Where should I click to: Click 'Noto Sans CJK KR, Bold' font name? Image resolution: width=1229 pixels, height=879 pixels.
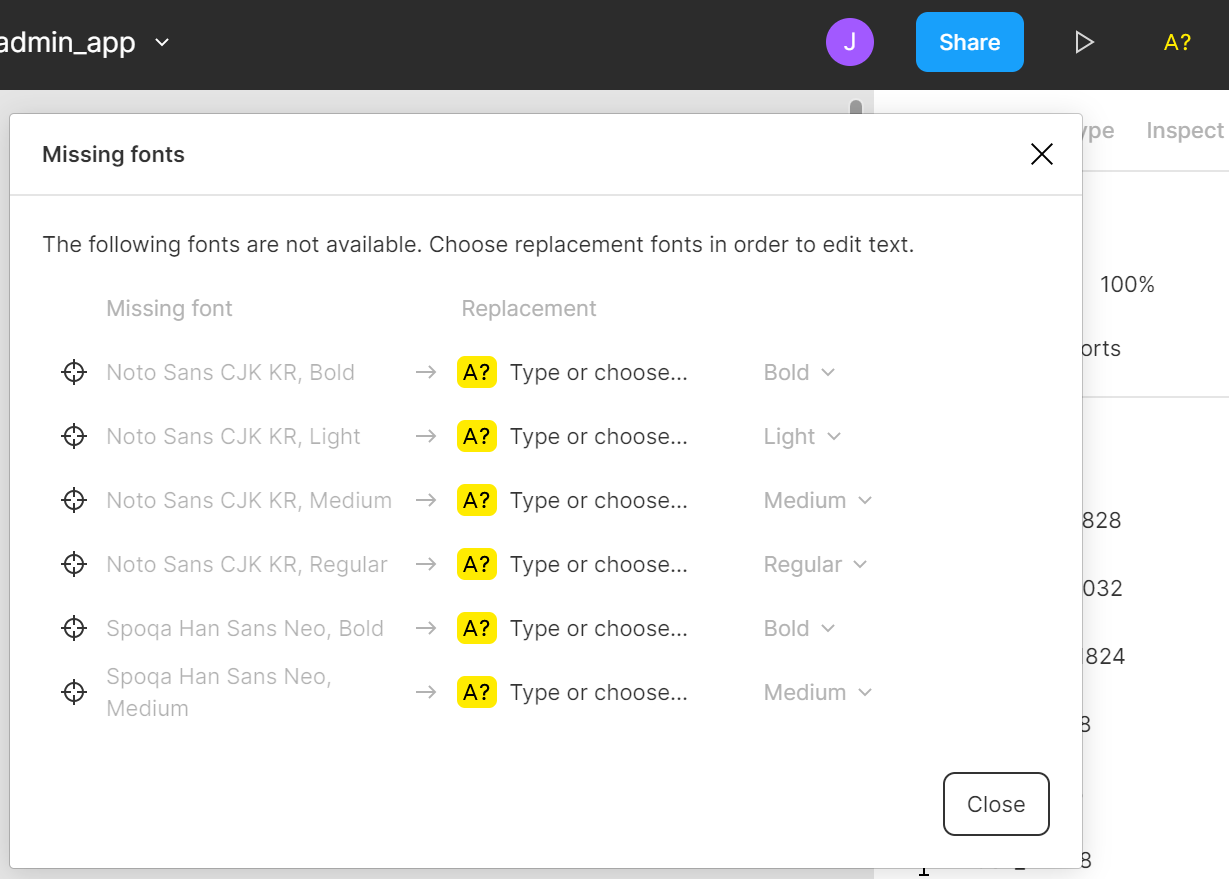[231, 372]
